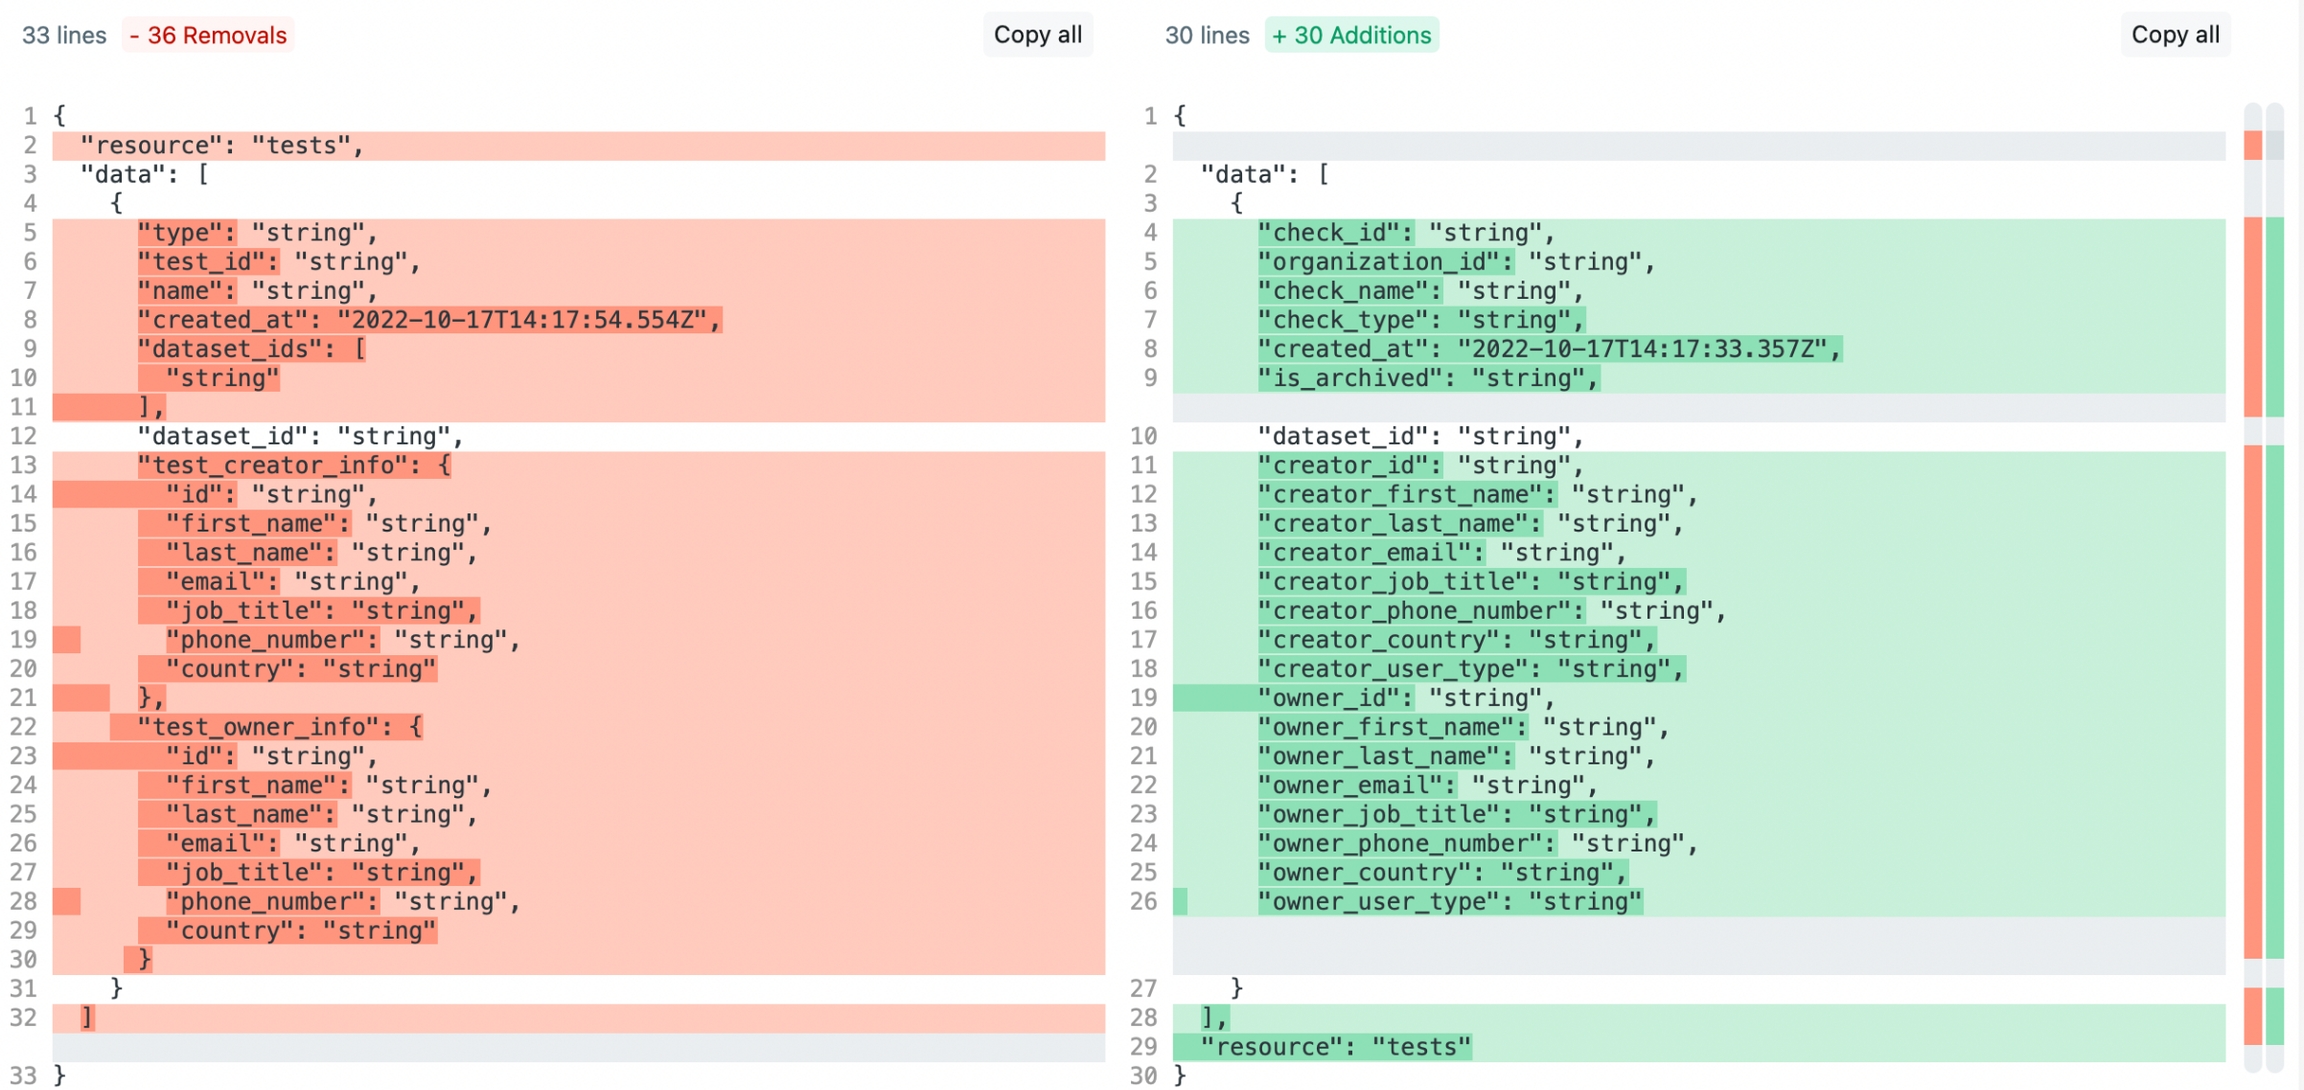Click the "dataset_ids" line in left pane
This screenshot has width=2304, height=1090.
(251, 349)
